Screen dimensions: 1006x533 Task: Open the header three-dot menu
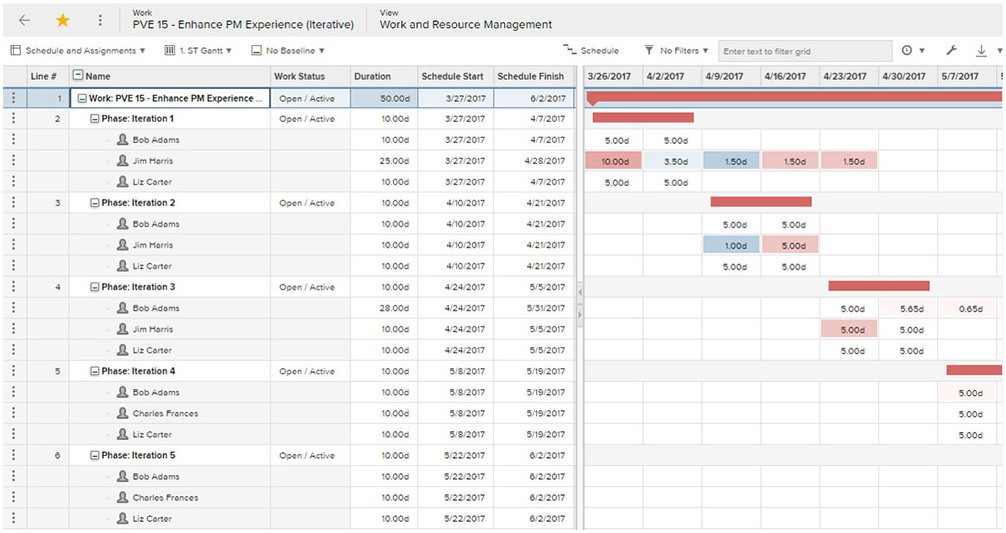tap(100, 20)
